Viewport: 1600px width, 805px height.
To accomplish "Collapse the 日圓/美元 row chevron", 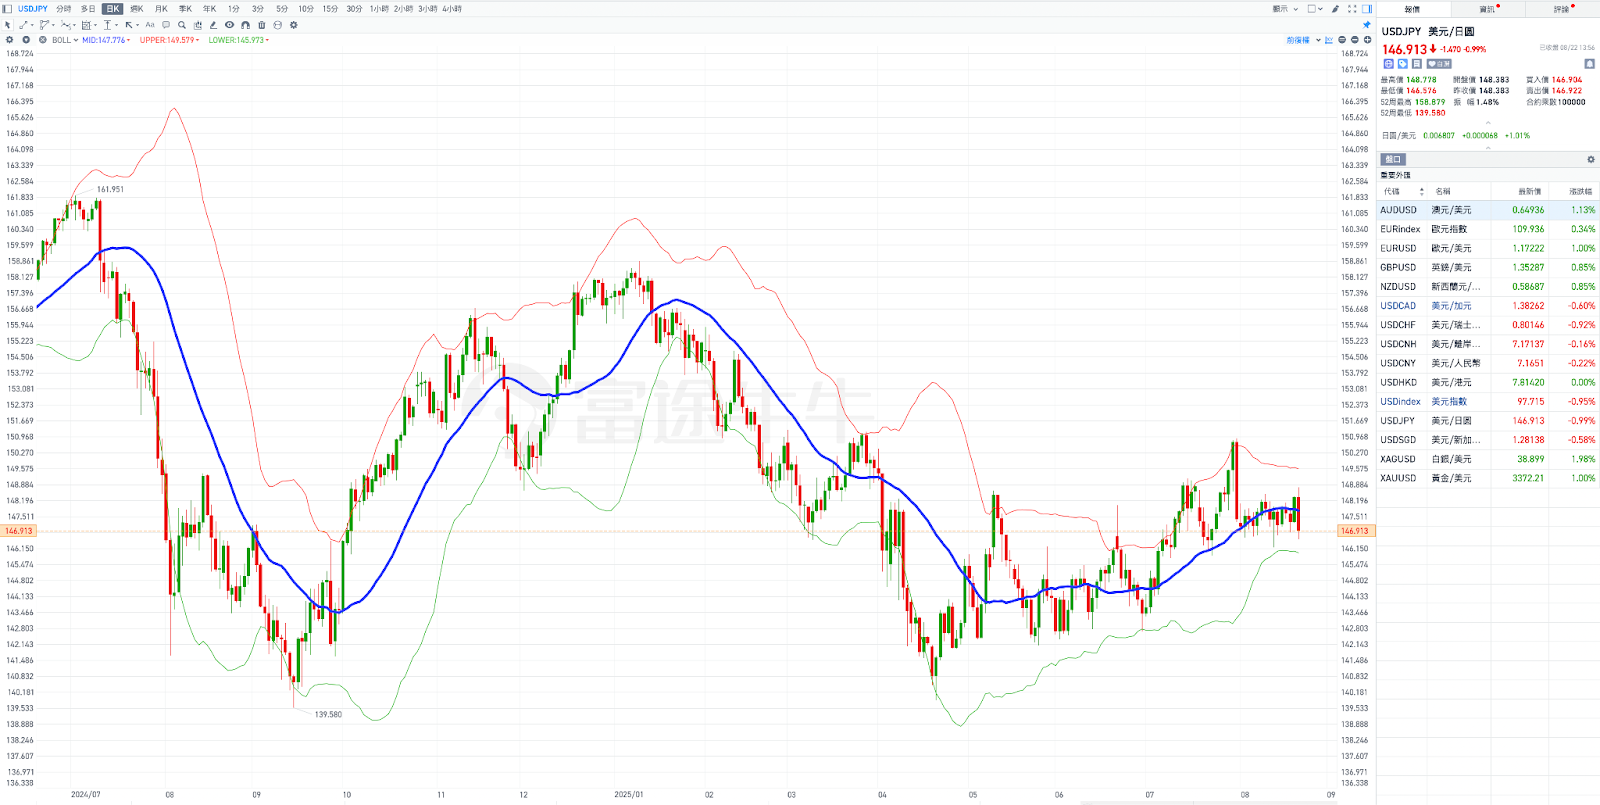I will (1488, 147).
